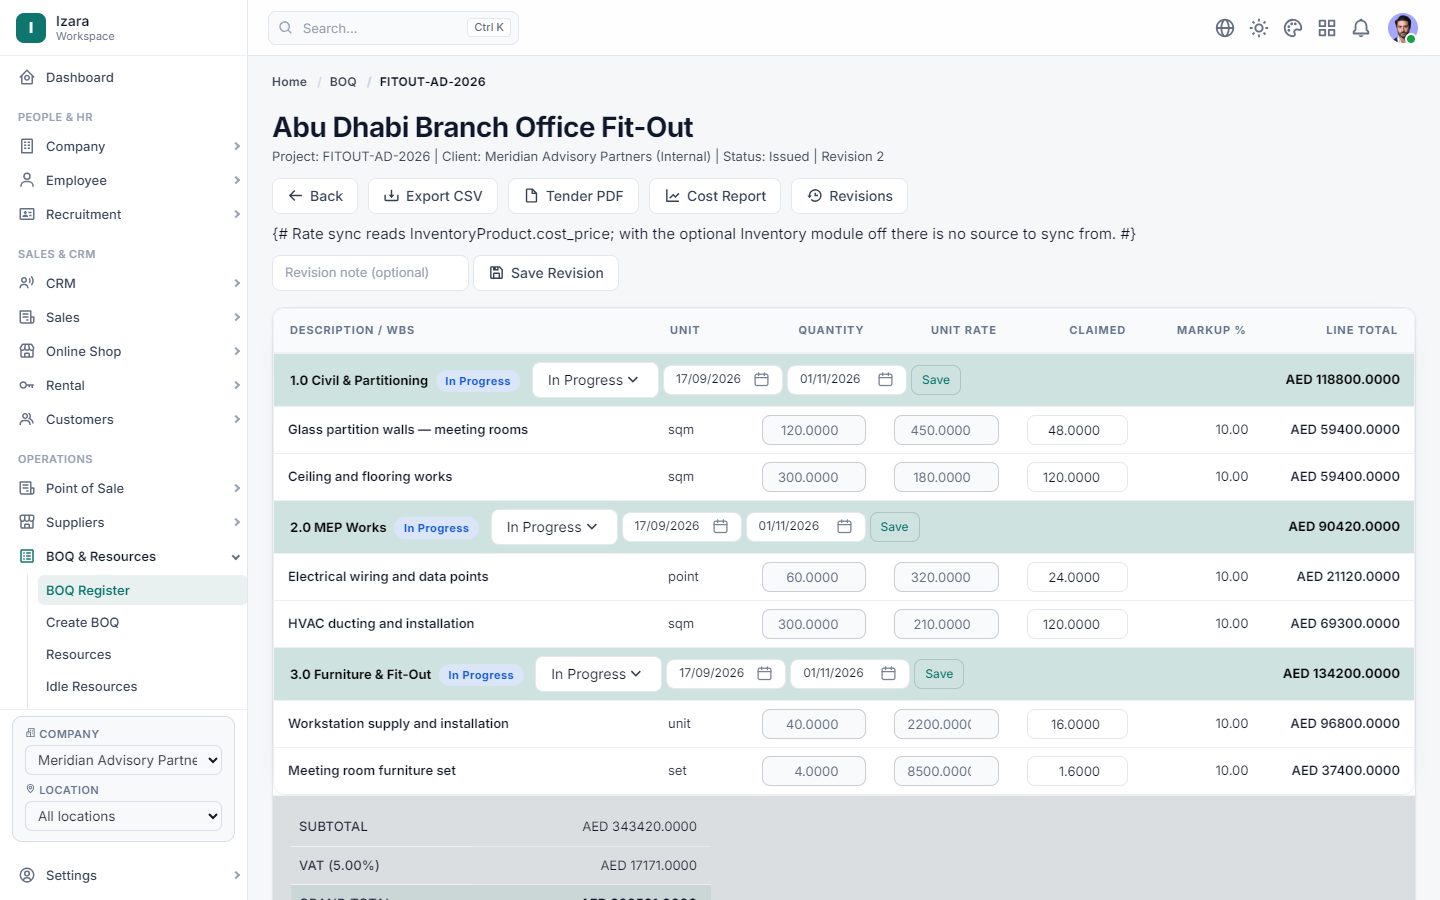Open Create BOQ page

tap(142, 622)
